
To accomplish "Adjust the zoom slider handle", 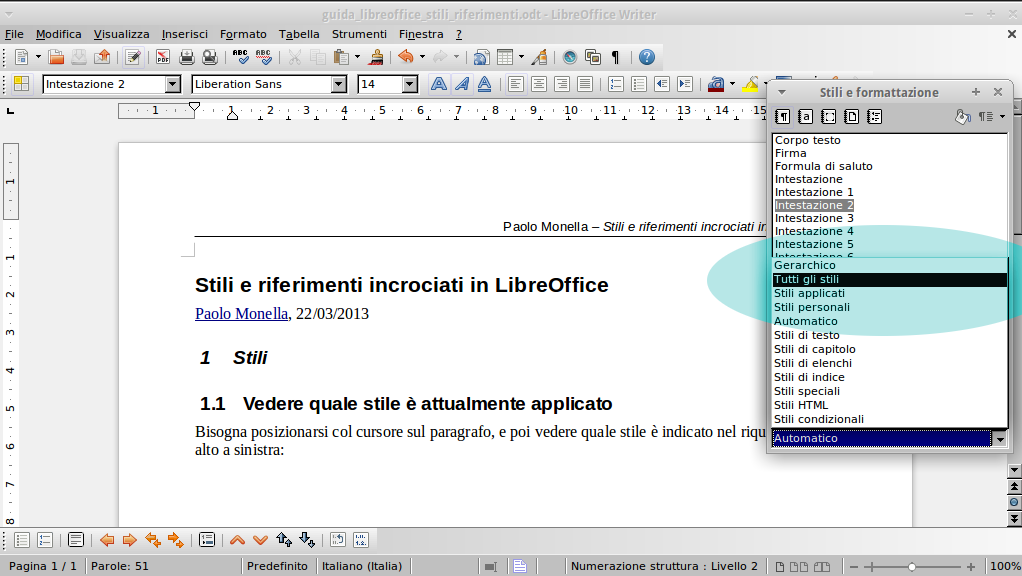I will click(912, 567).
